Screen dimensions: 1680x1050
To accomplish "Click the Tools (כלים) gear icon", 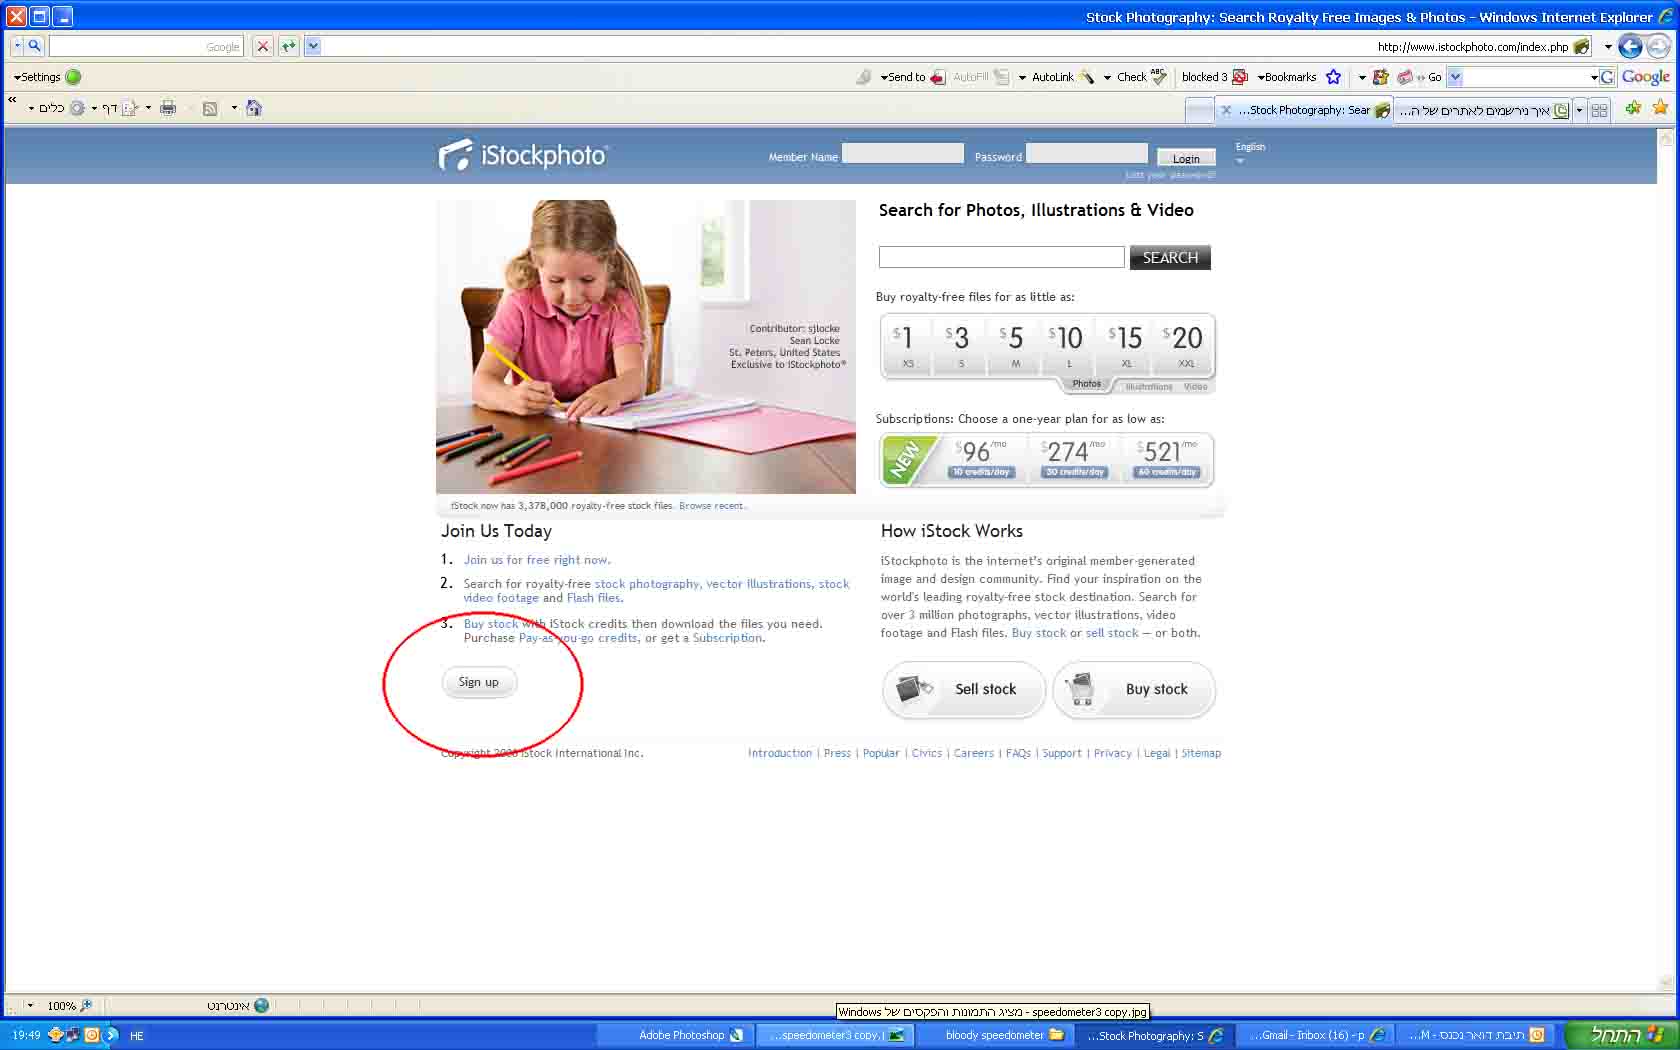I will coord(77,108).
